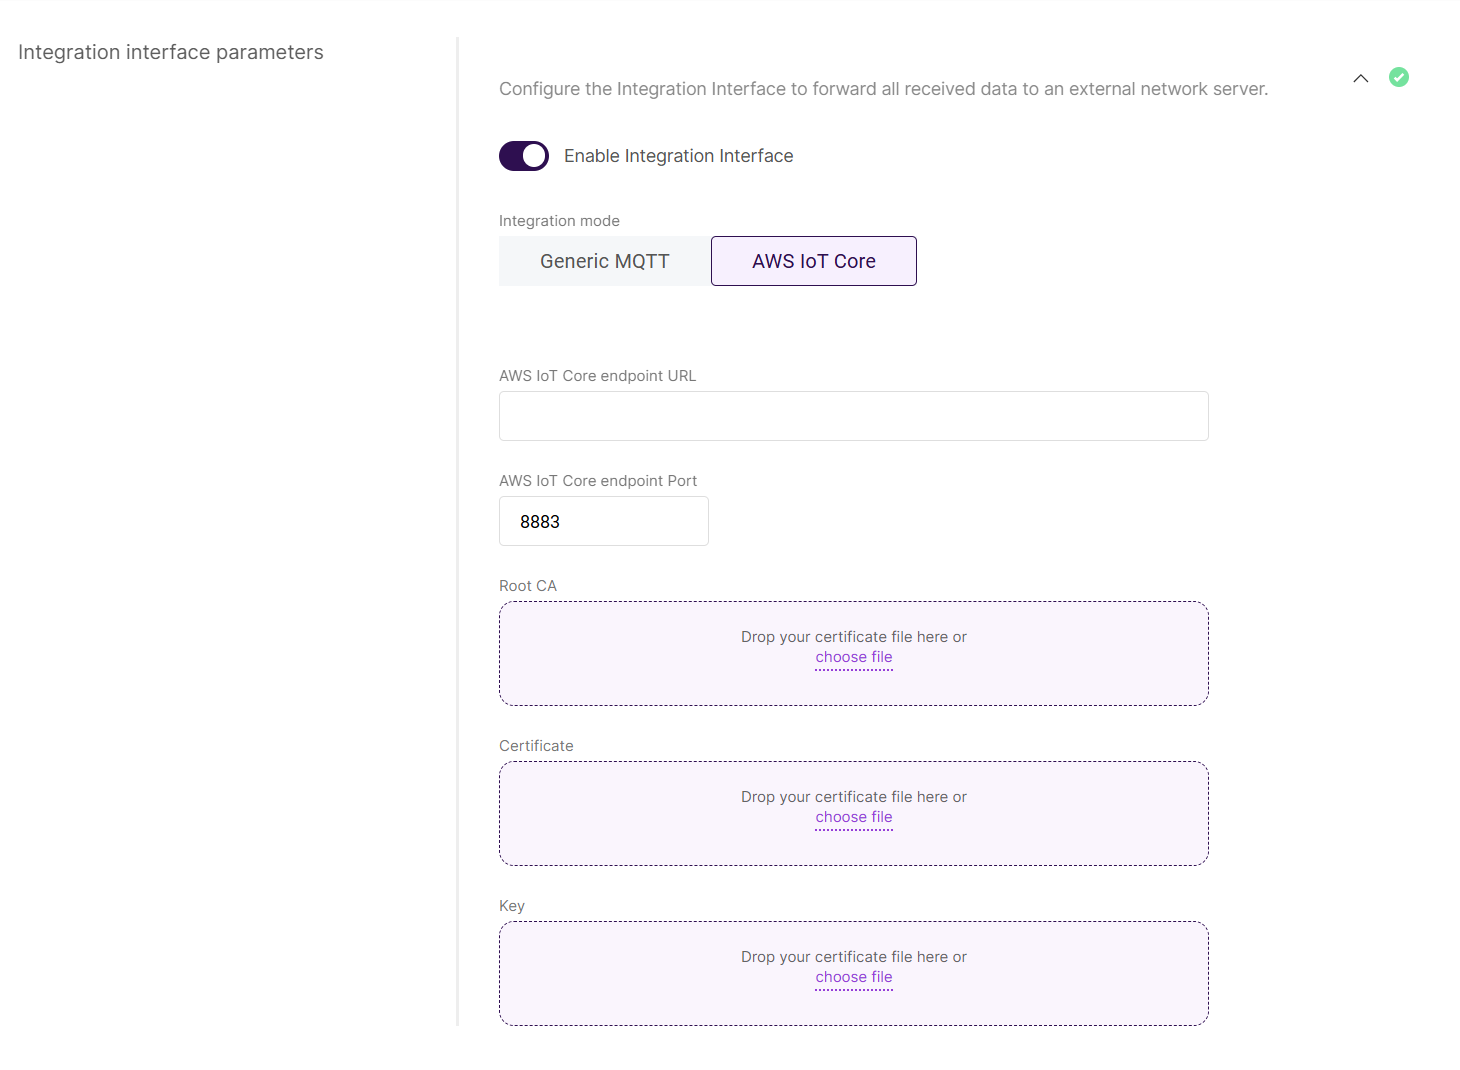Click the green validation checkmark icon
Screen dimensions: 1460x1070
1399,77
